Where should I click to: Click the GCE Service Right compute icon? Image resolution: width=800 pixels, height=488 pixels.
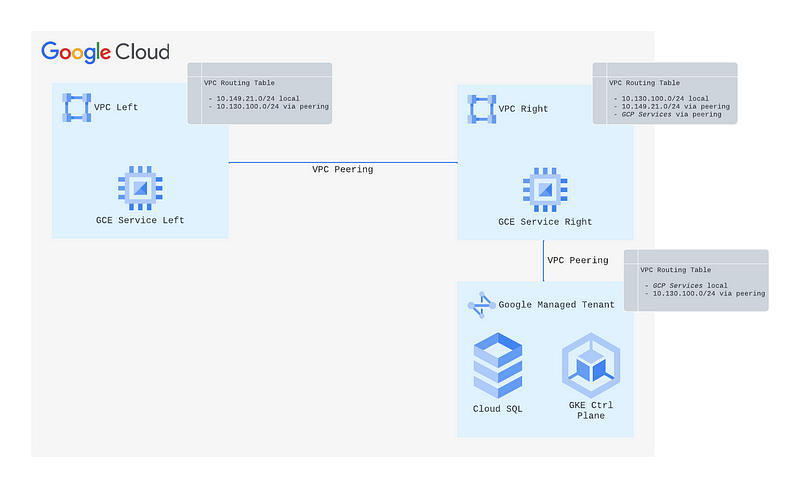click(x=545, y=189)
